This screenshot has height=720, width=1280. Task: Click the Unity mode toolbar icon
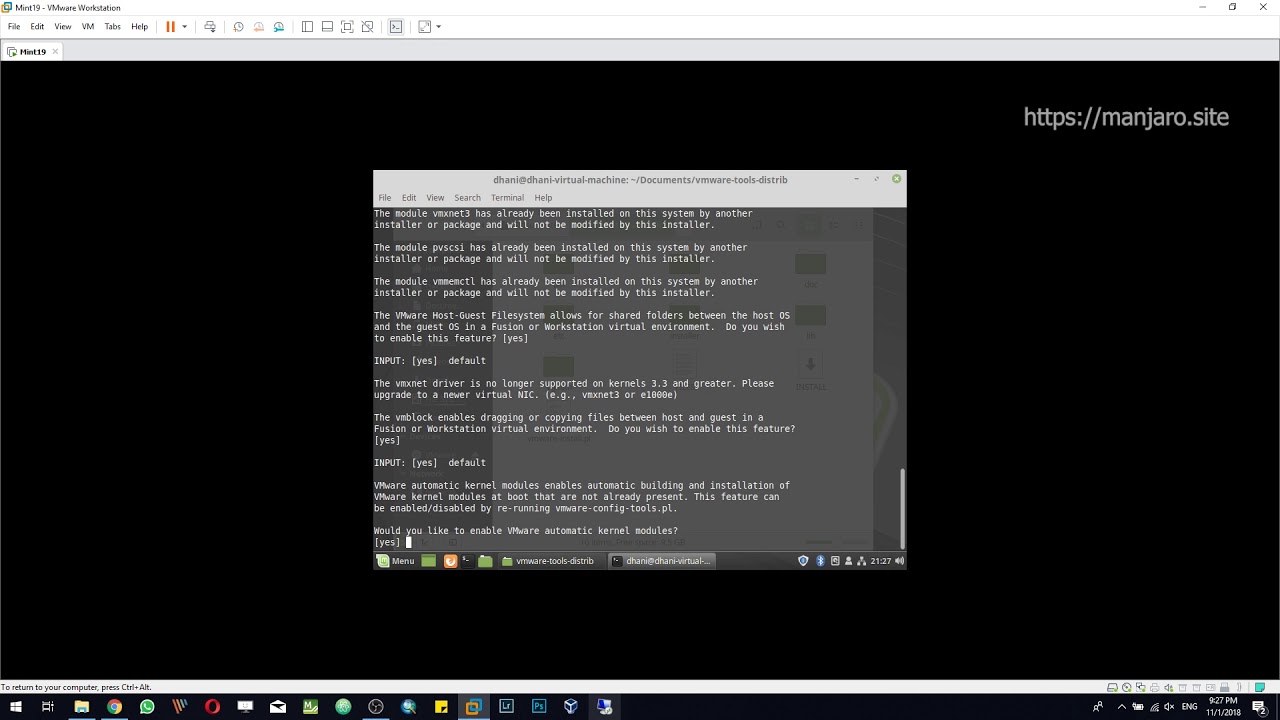367,27
